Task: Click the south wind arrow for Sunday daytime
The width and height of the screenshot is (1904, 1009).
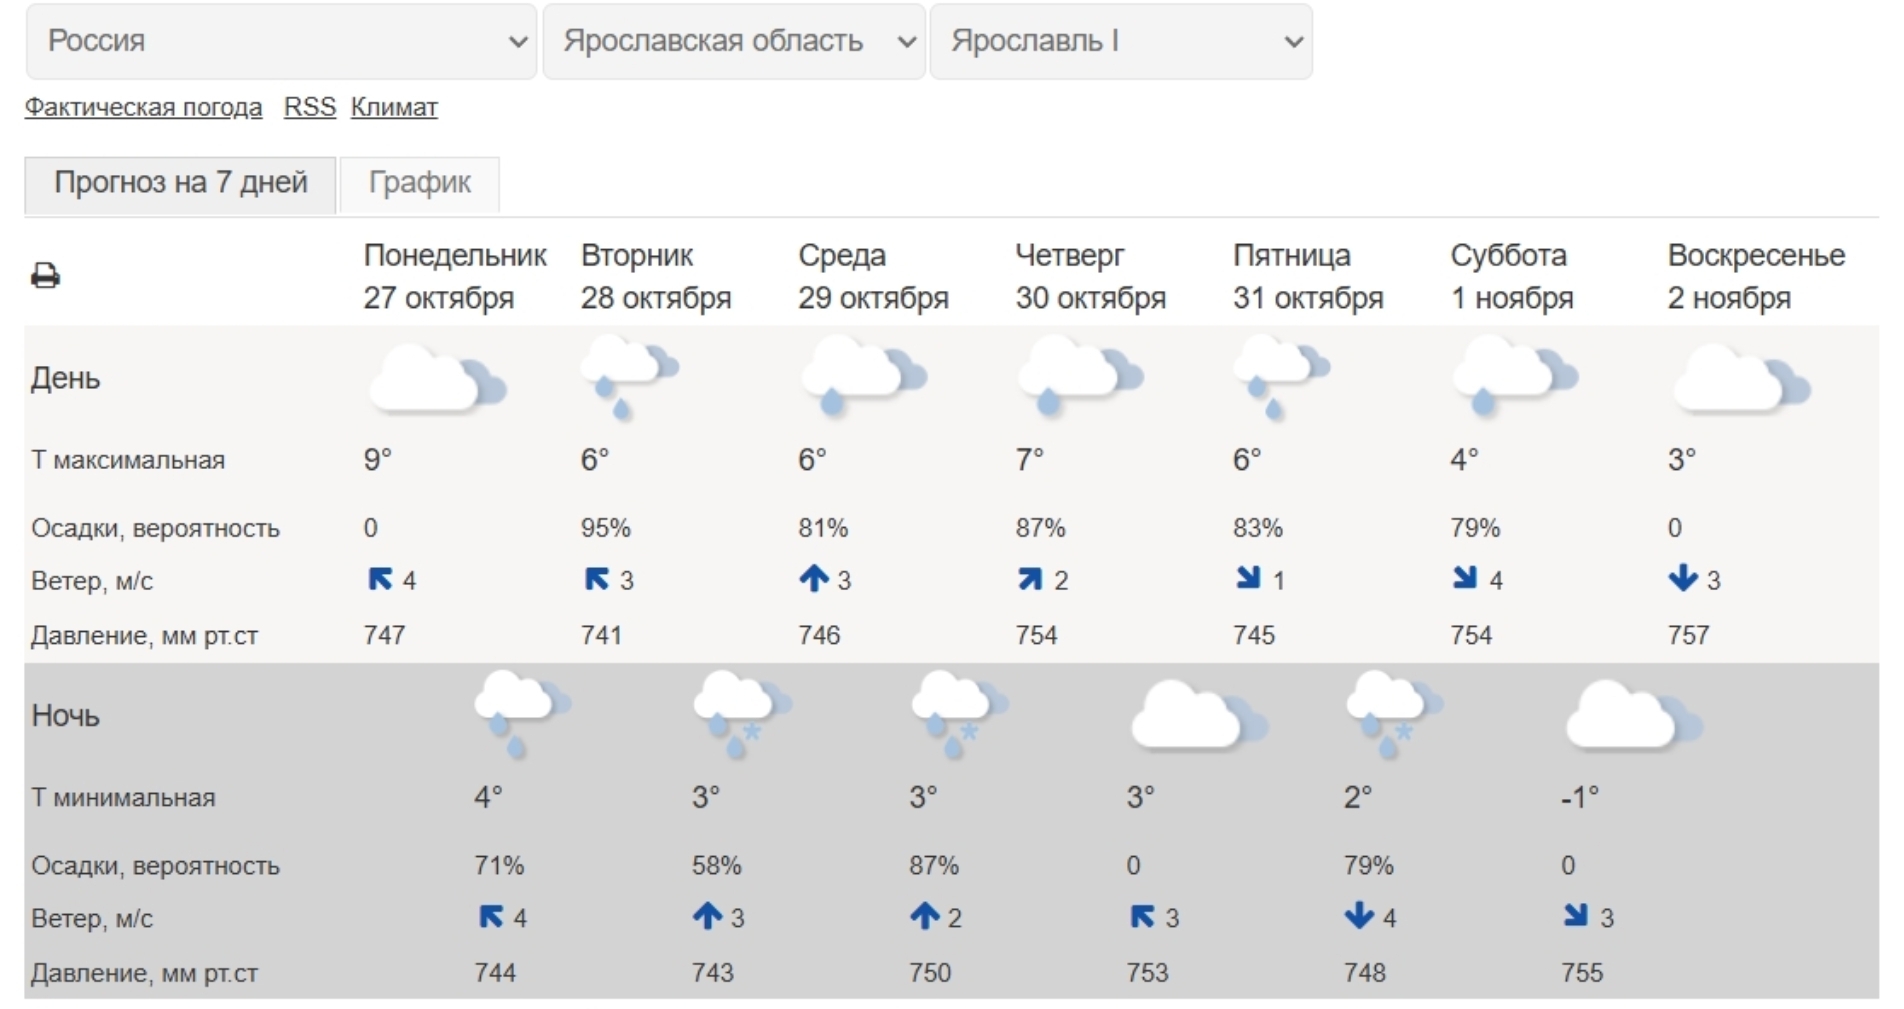Action: pos(1683,579)
